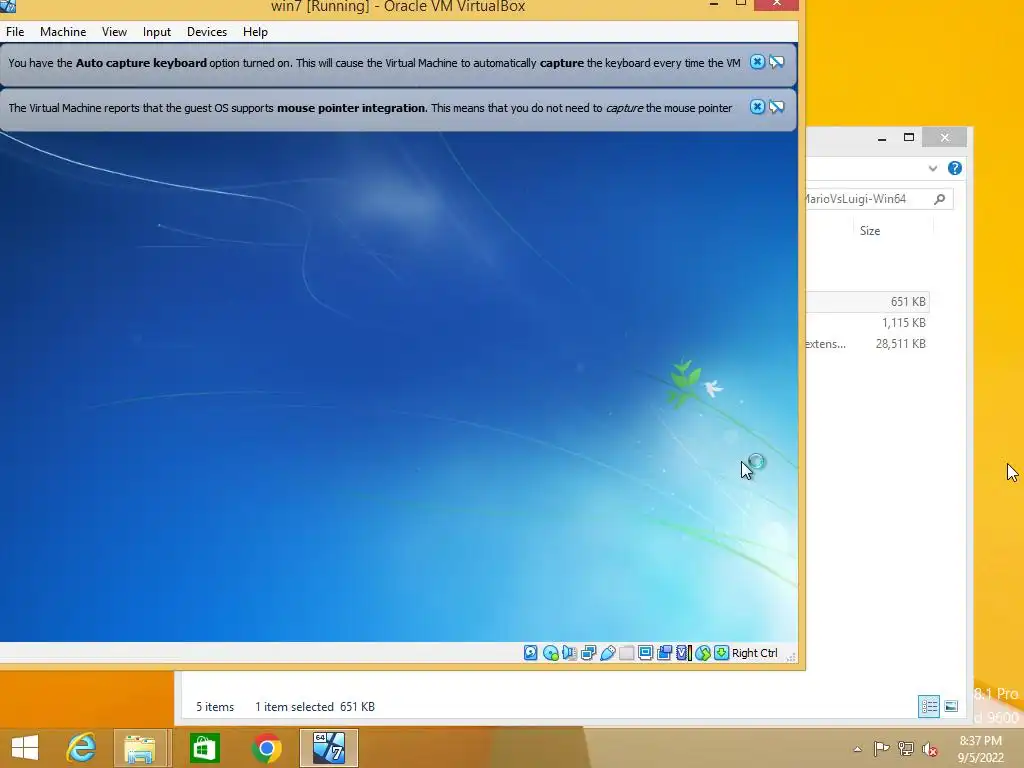Click the network tray icon
This screenshot has height=768, width=1024.
coord(906,748)
